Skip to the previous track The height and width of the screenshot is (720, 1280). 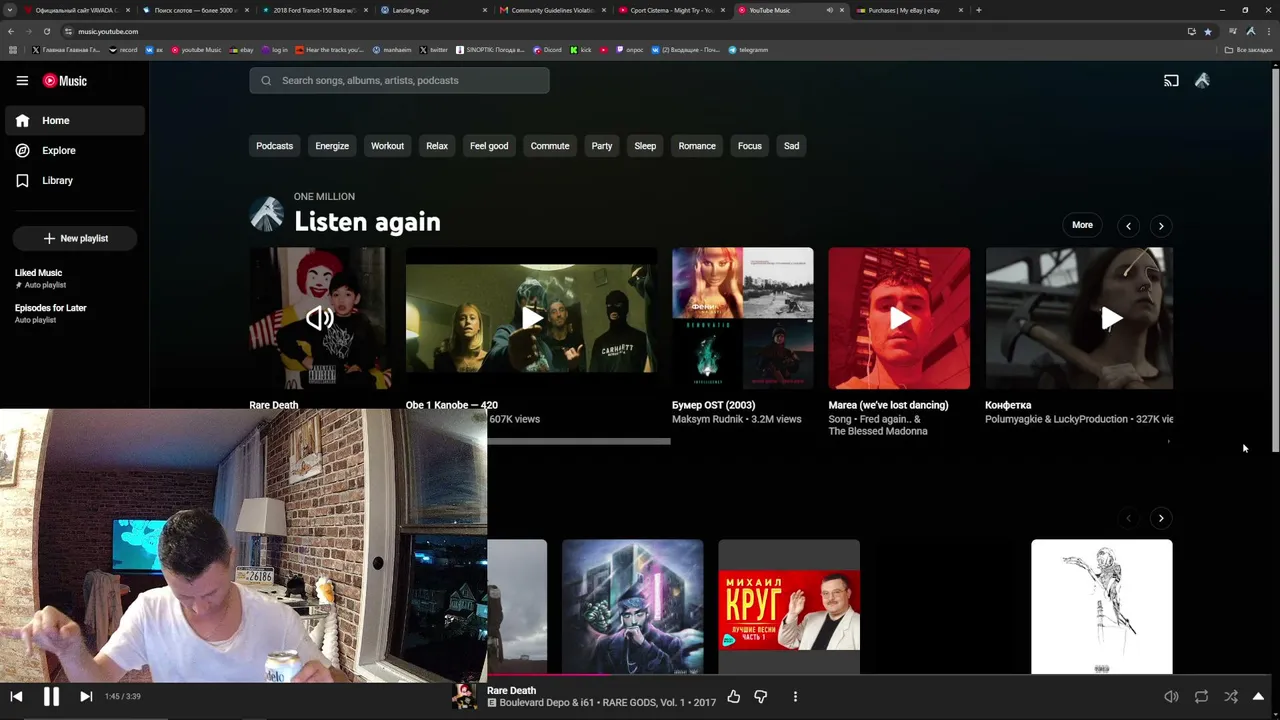16,697
